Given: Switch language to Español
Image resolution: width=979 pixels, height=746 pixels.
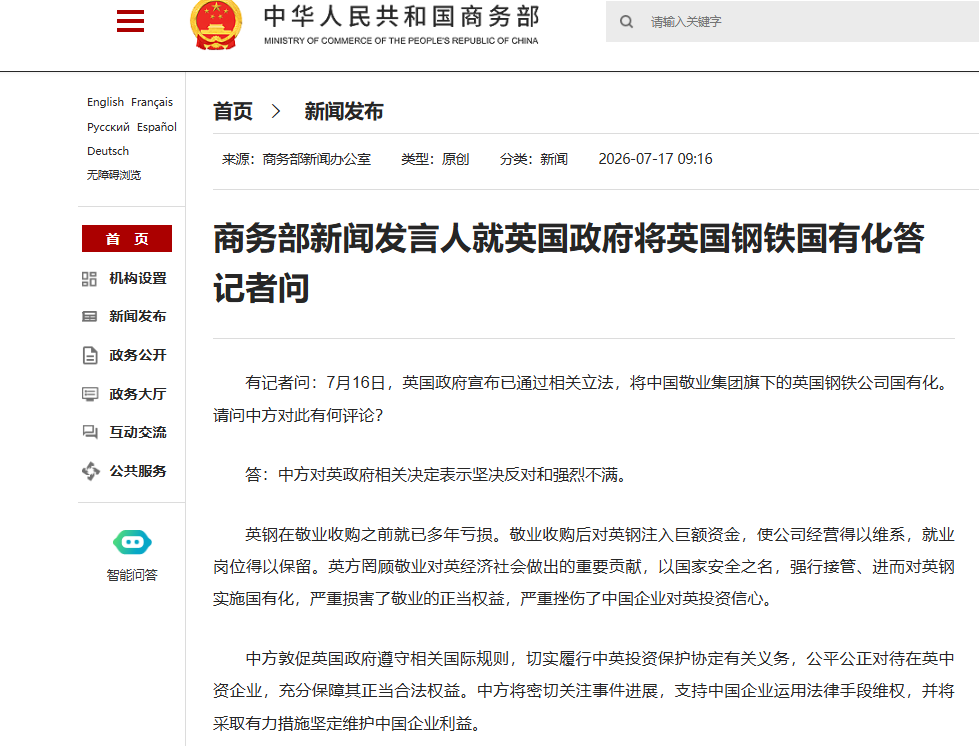Looking at the screenshot, I should [x=157, y=127].
